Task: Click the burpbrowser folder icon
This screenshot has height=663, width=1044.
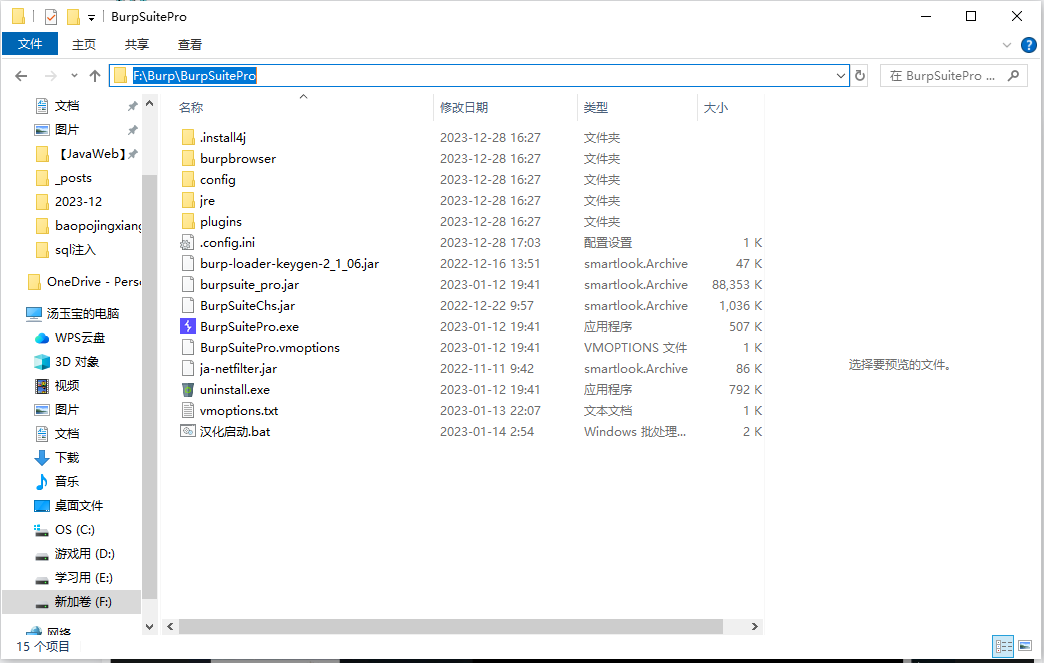Action: tap(188, 158)
